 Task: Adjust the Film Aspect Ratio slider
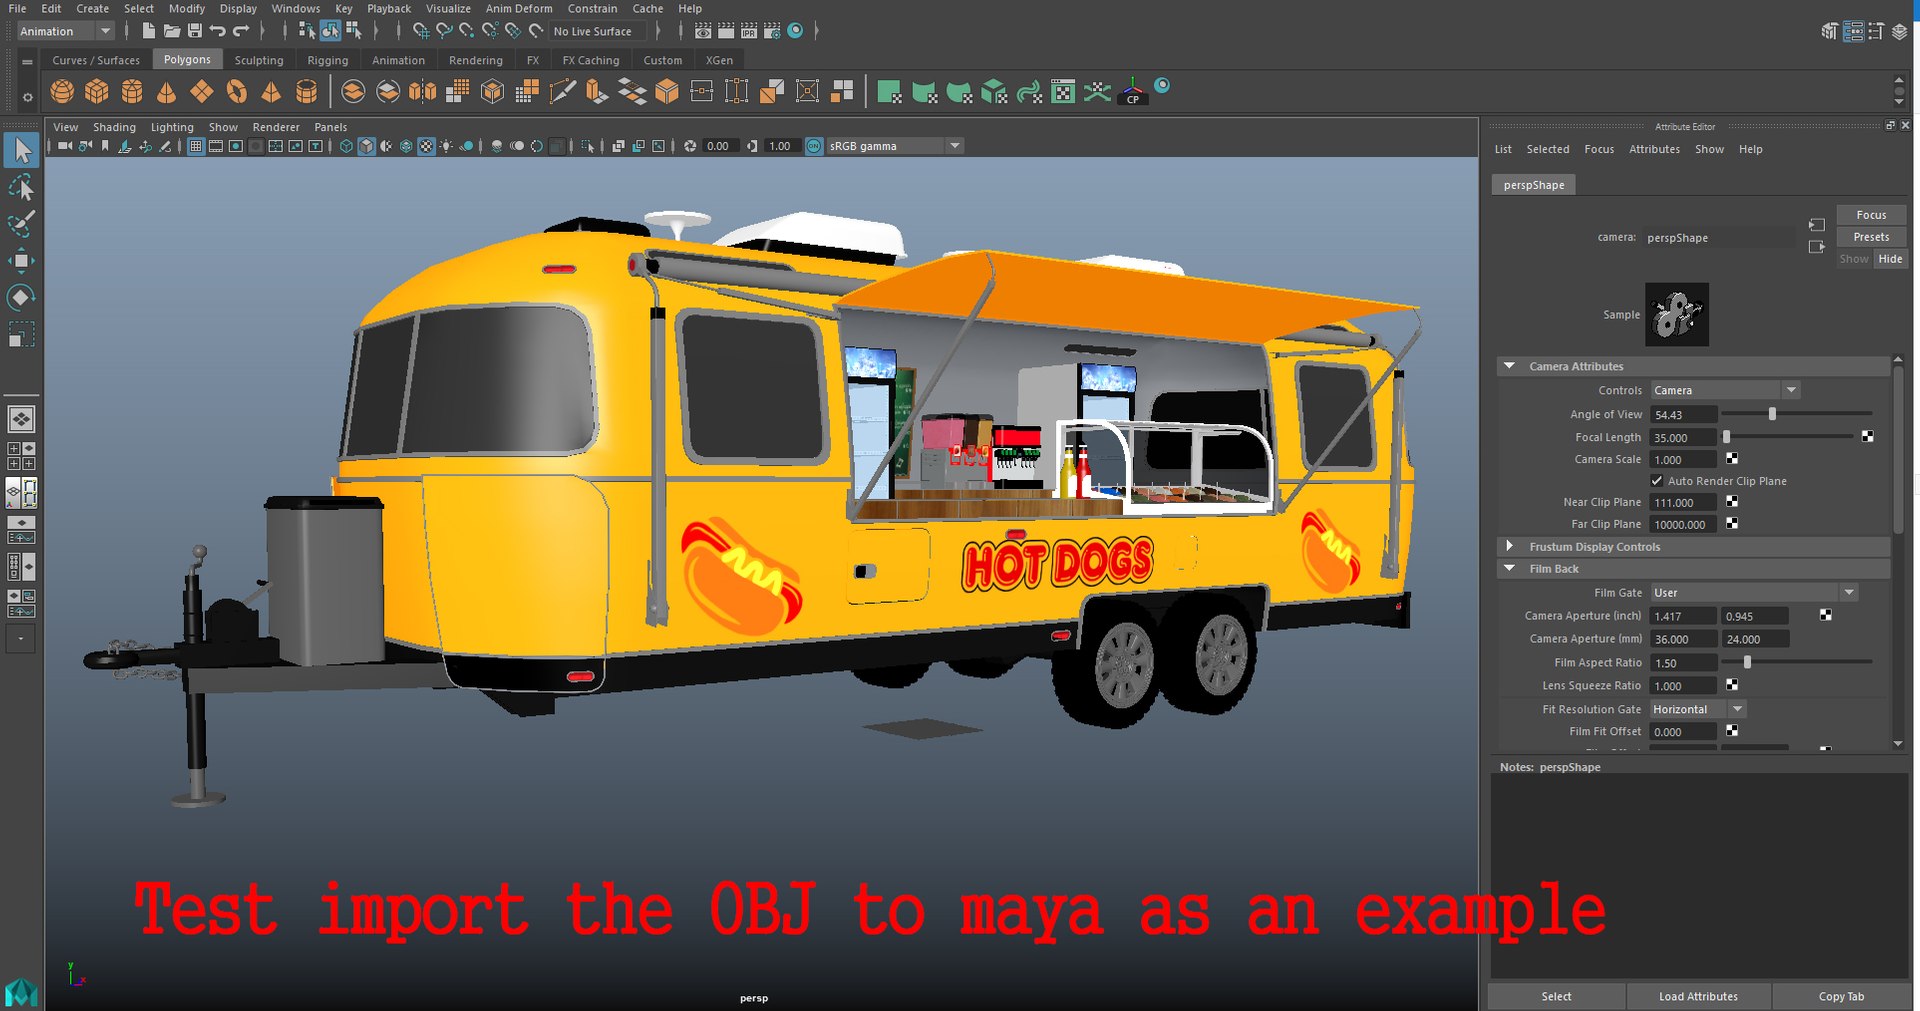(1747, 662)
